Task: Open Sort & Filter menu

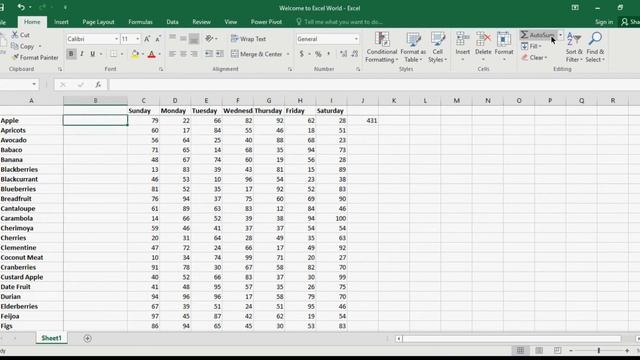Action: [574, 47]
